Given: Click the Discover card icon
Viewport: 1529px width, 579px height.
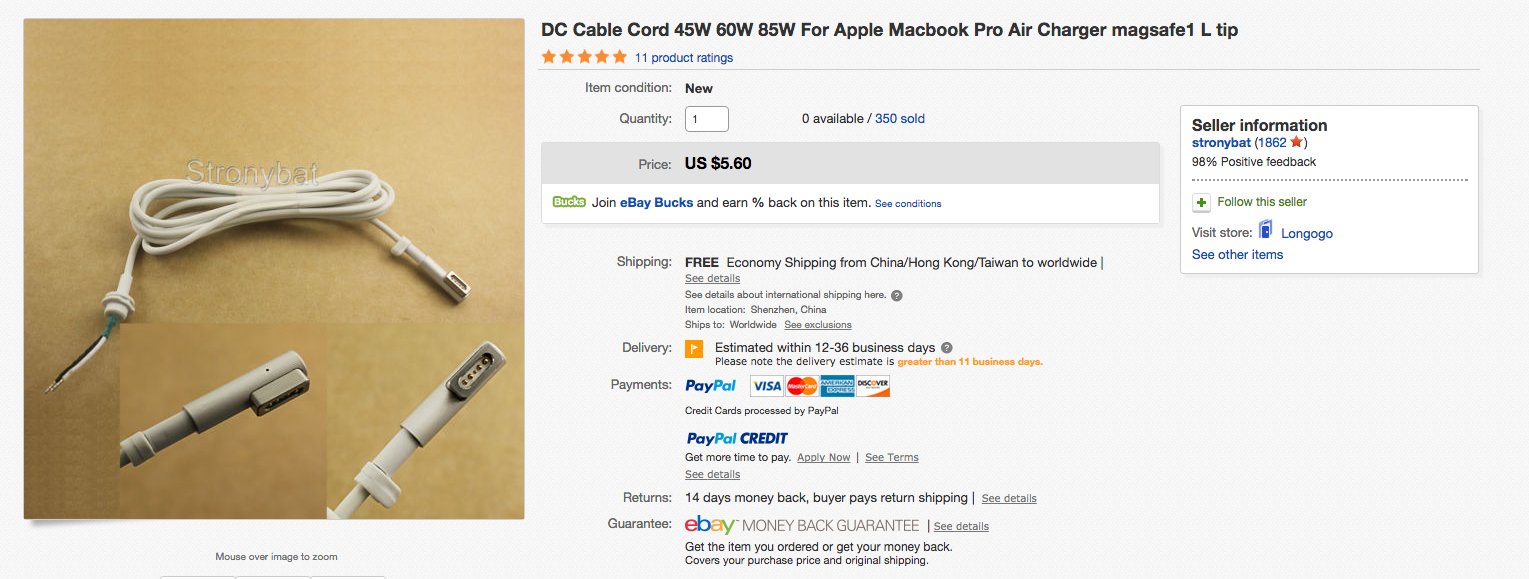Looking at the screenshot, I should pos(873,386).
